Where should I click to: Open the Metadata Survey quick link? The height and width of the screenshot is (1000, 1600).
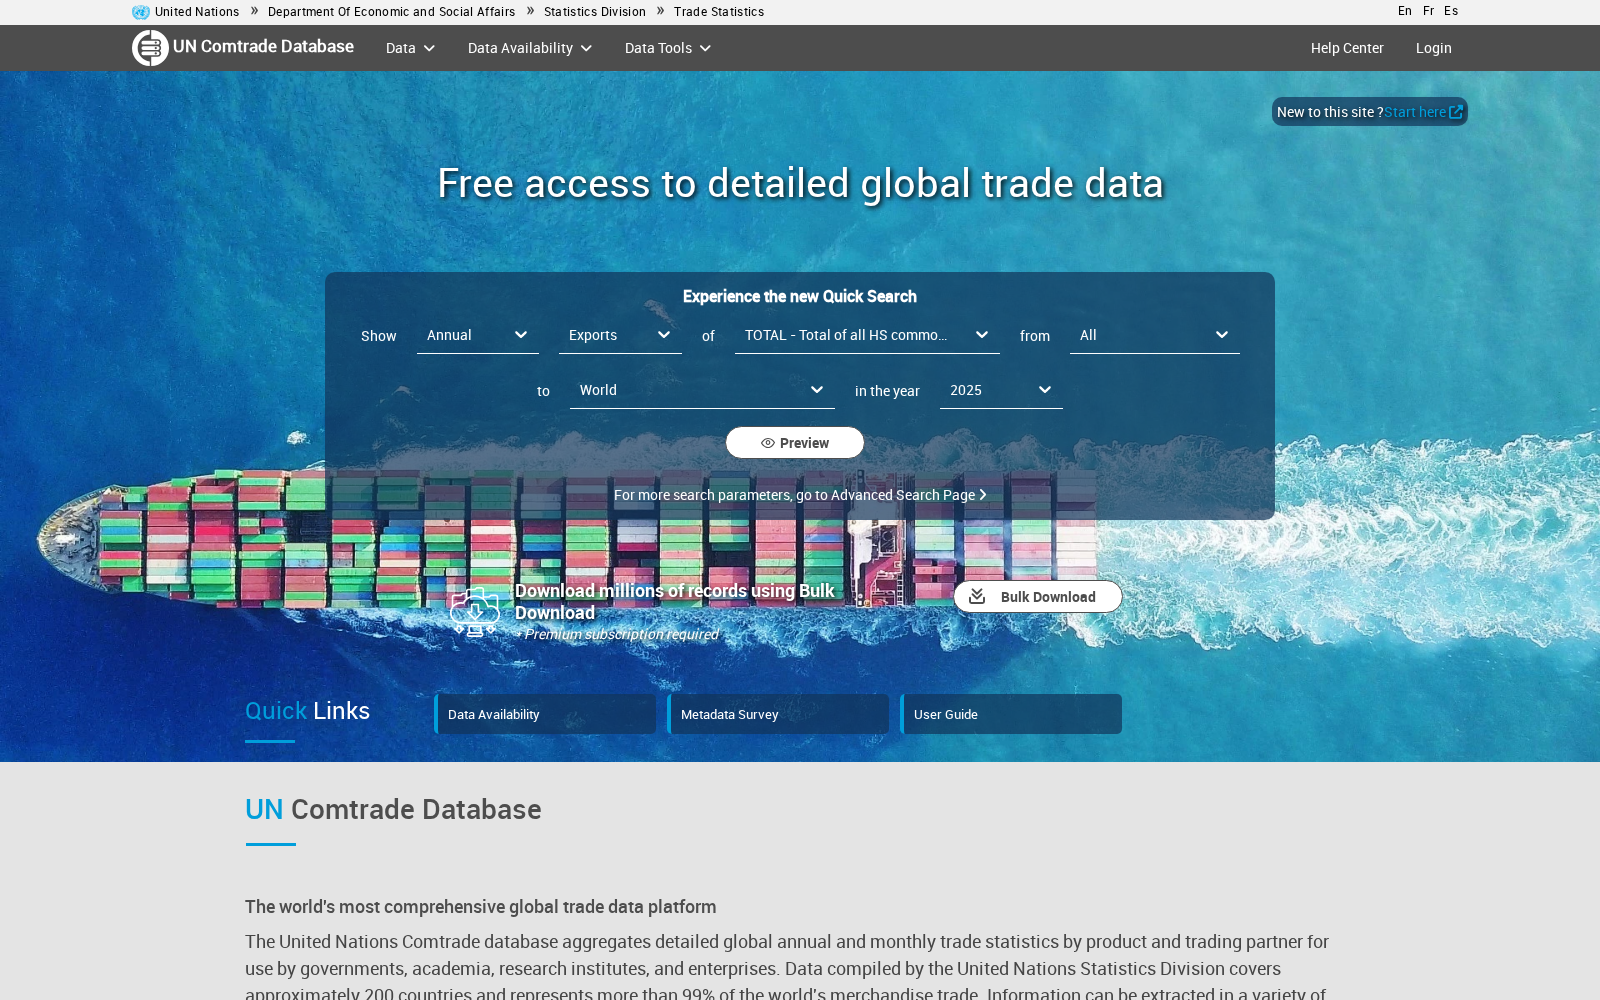click(x=779, y=714)
